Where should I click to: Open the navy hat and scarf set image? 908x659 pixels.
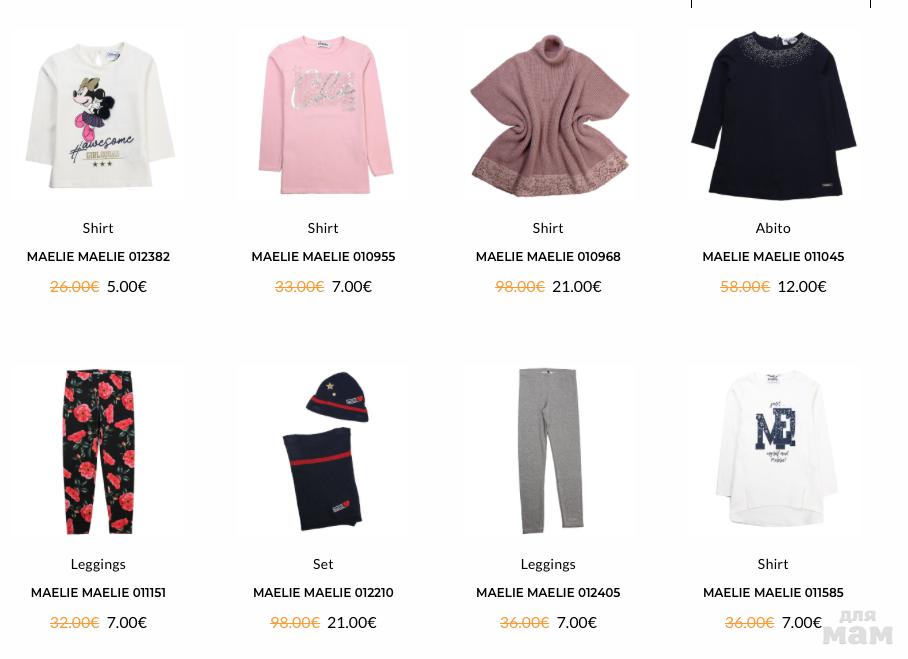tap(323, 450)
